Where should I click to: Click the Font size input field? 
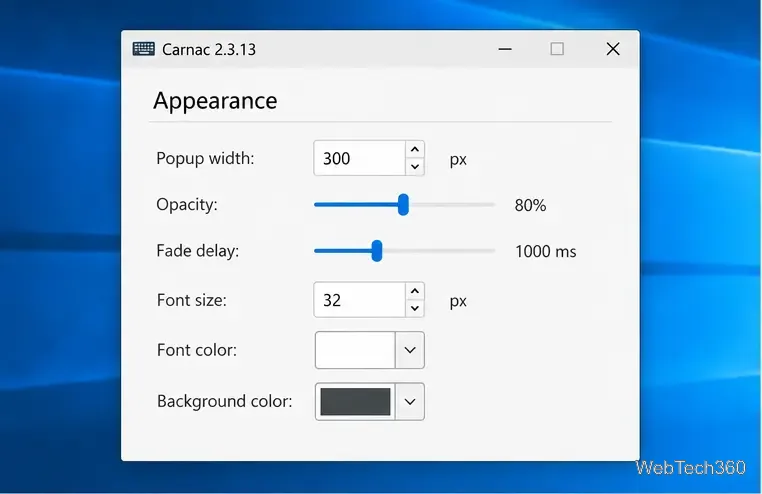pos(360,300)
